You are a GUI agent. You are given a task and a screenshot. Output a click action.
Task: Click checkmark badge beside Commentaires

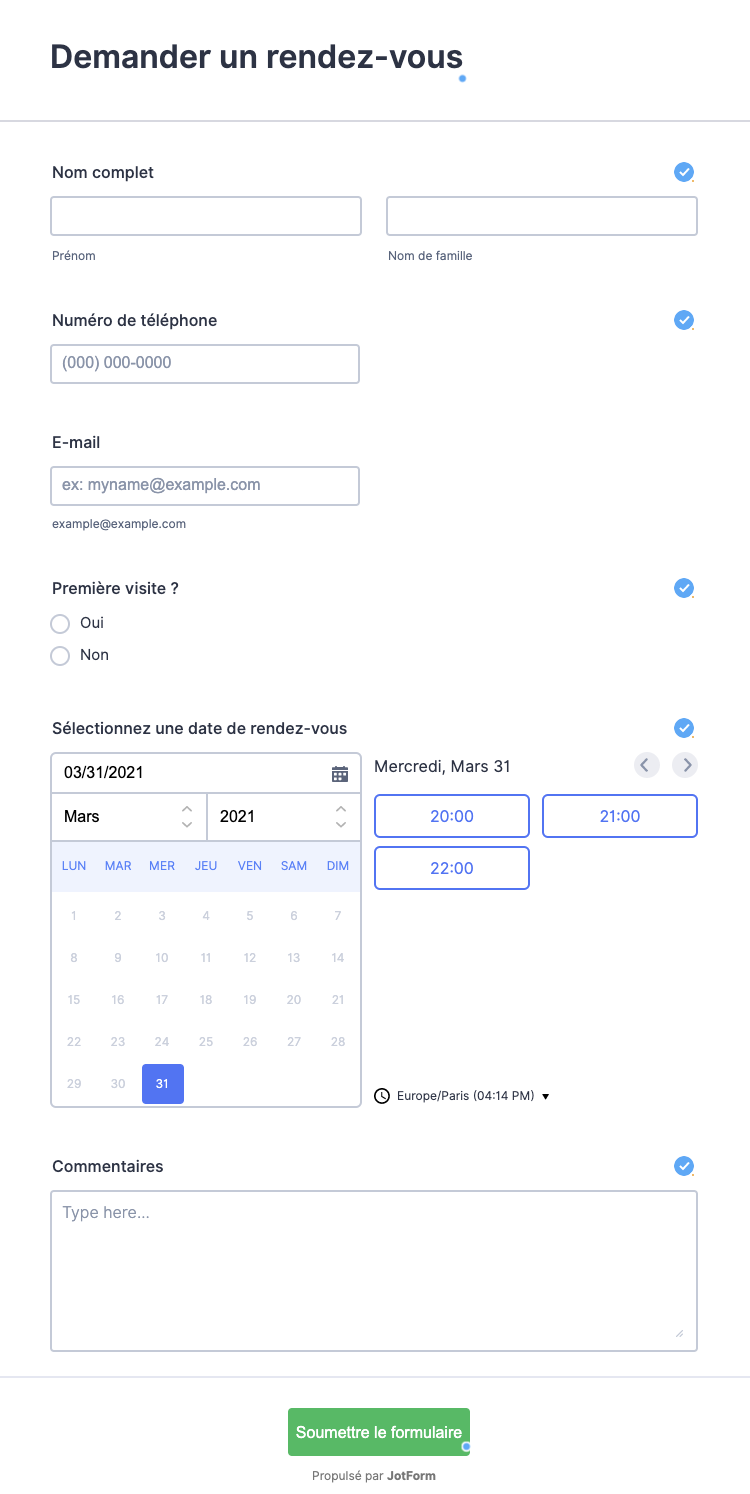click(684, 1166)
